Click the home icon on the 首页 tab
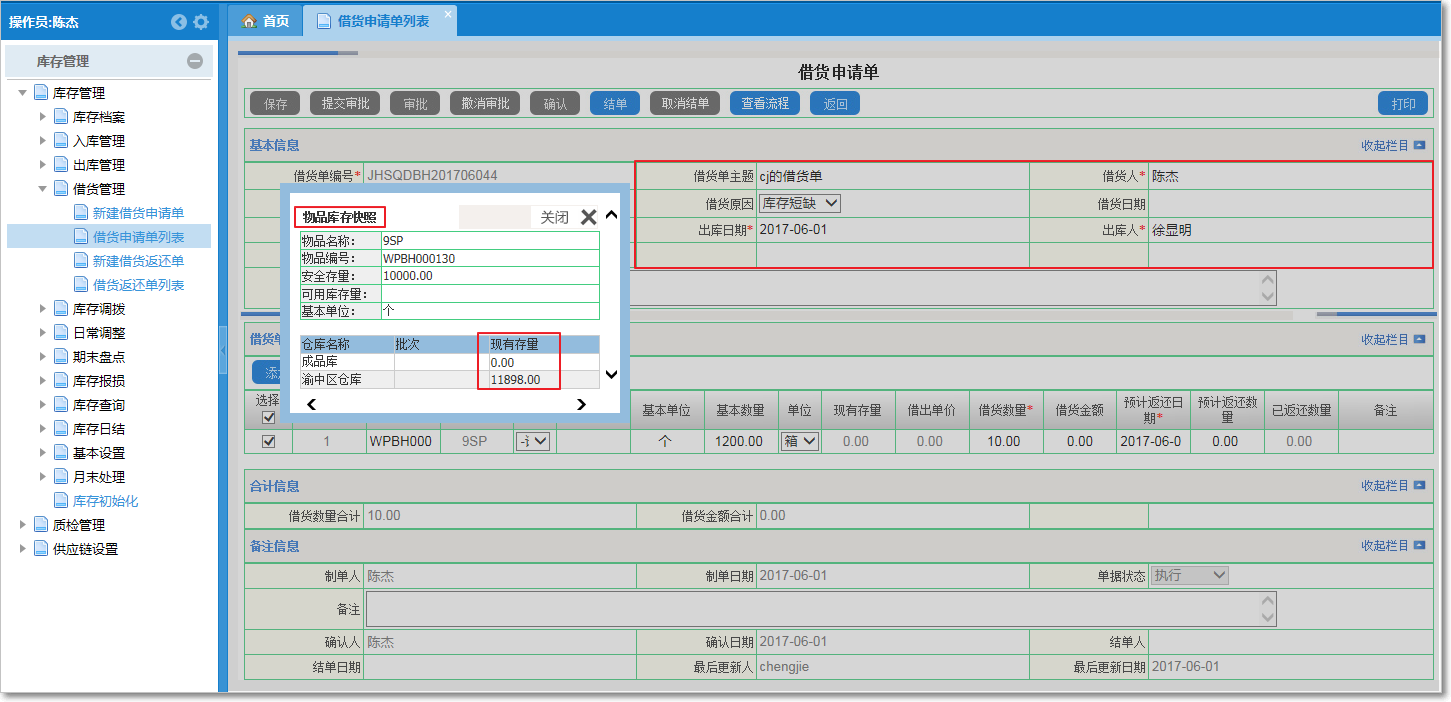1451x702 pixels. click(250, 21)
